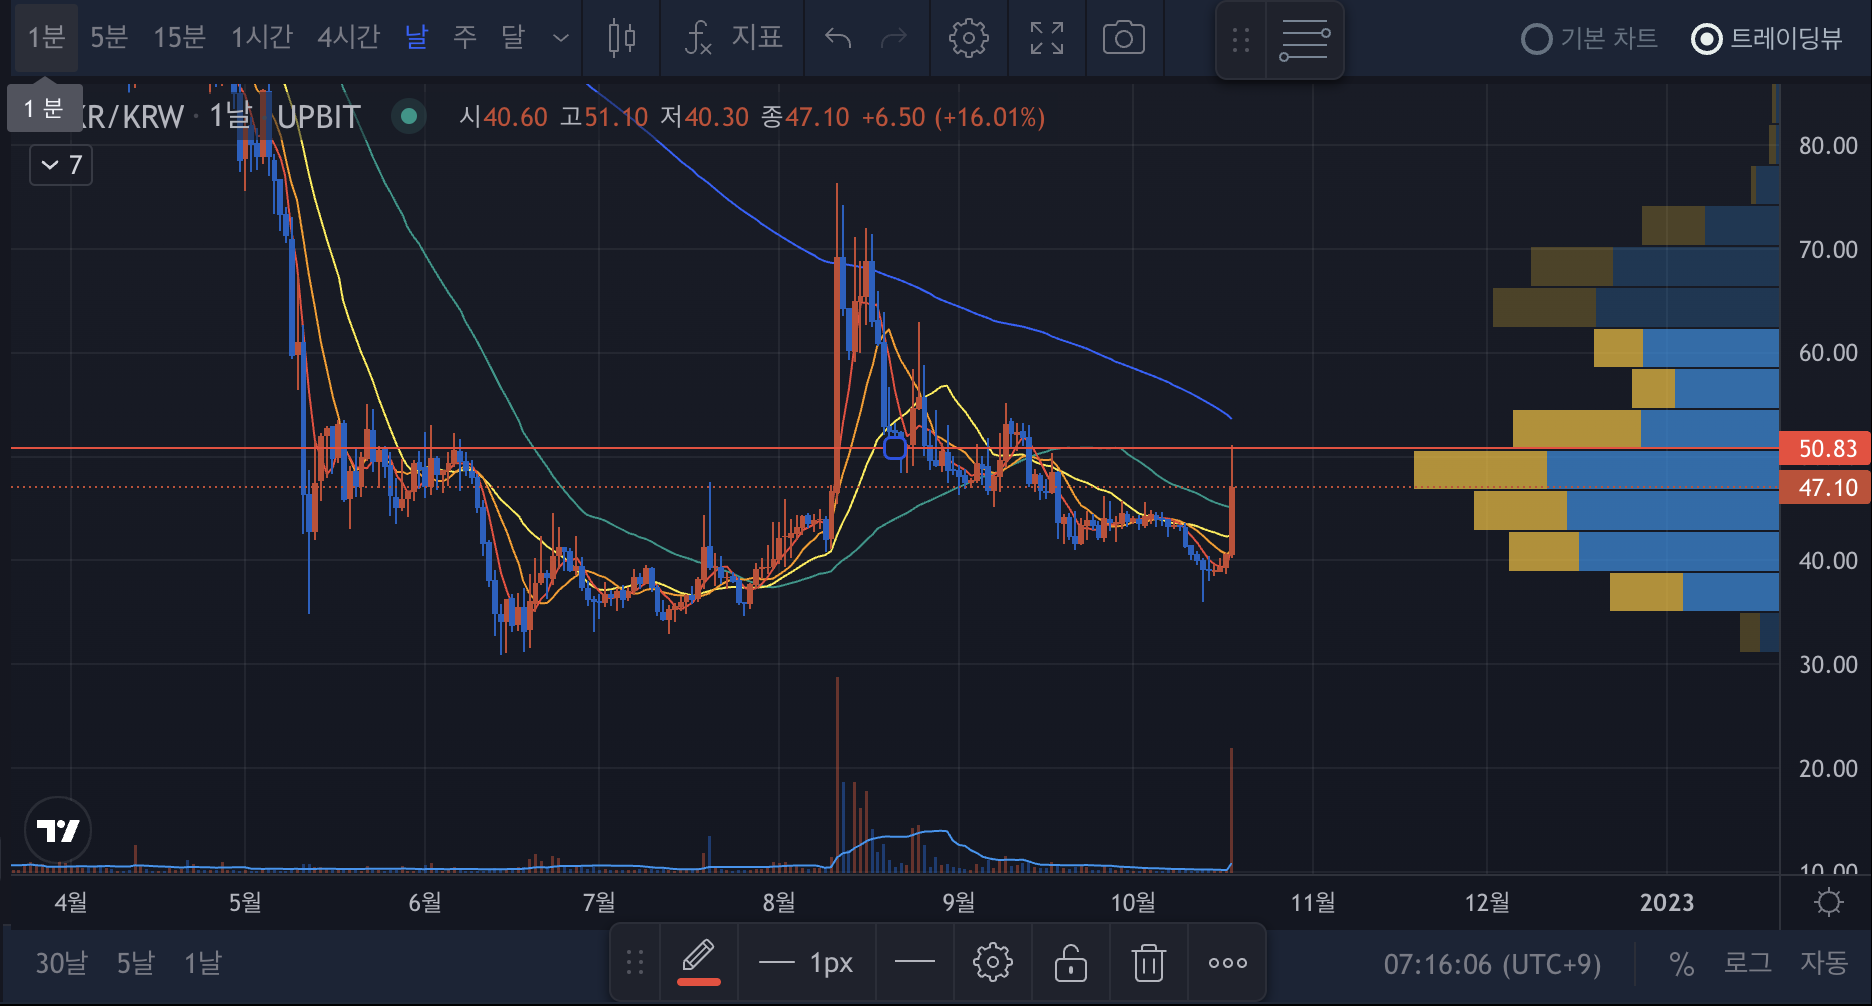1872x1006 pixels.
Task: Click the 07:16:06 (UTC+9) timezone
Action: [x=1492, y=964]
